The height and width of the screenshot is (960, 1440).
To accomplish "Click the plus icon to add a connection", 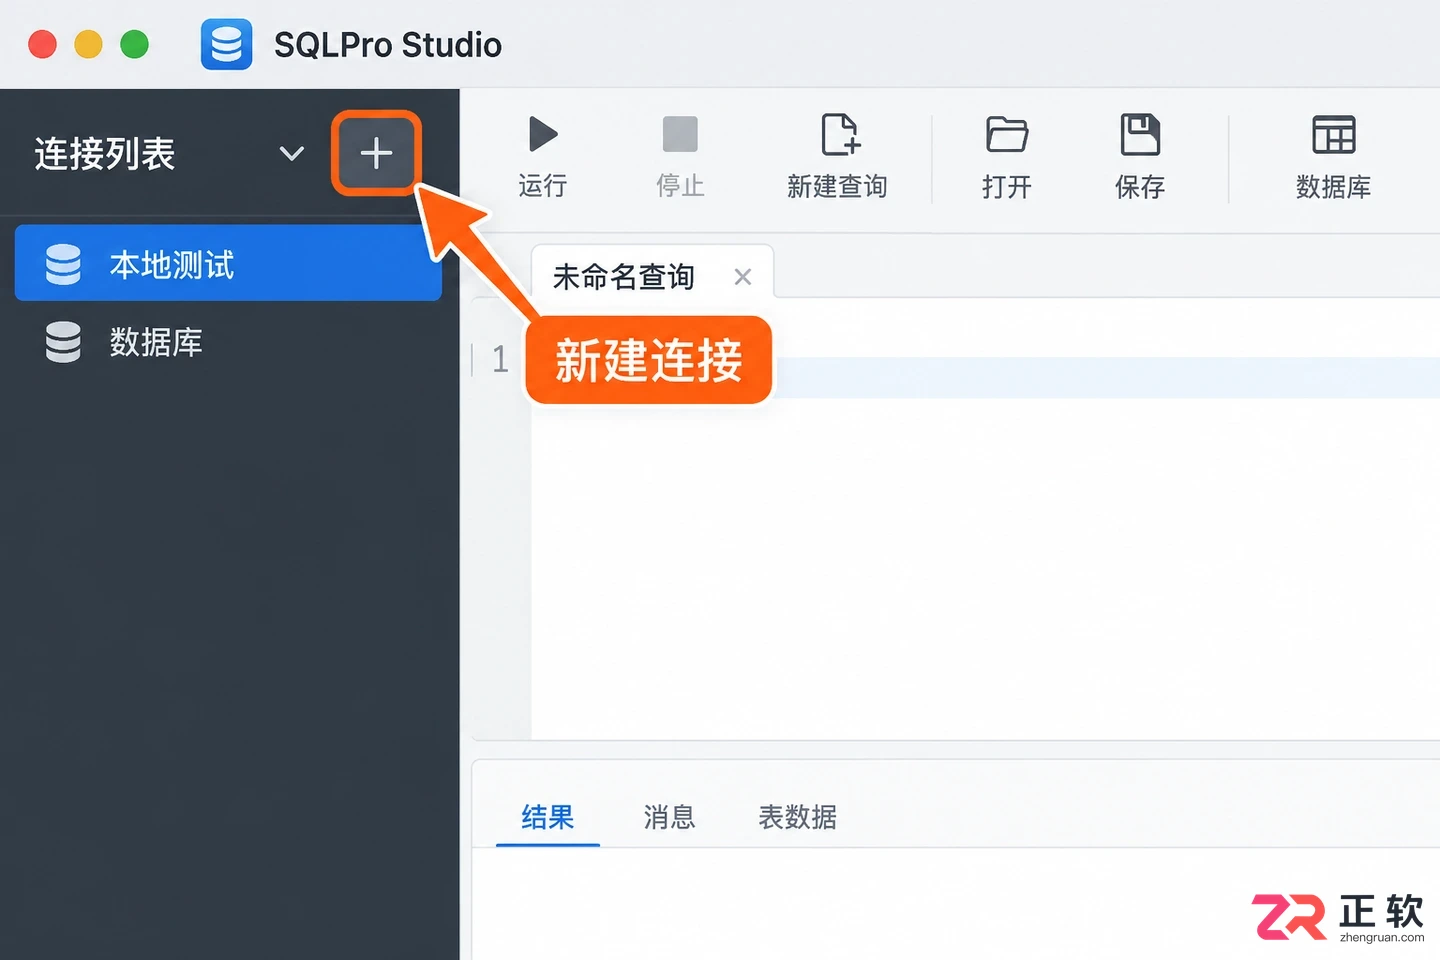I will (x=376, y=153).
